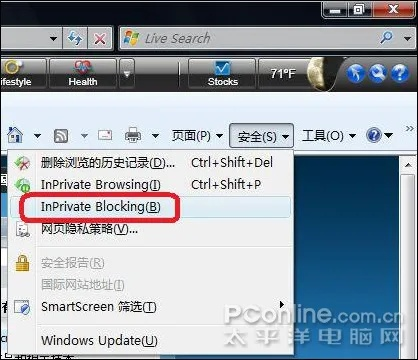Click the red X stop loading icon
Image resolution: width=418 pixels, height=360 pixels.
(x=100, y=39)
